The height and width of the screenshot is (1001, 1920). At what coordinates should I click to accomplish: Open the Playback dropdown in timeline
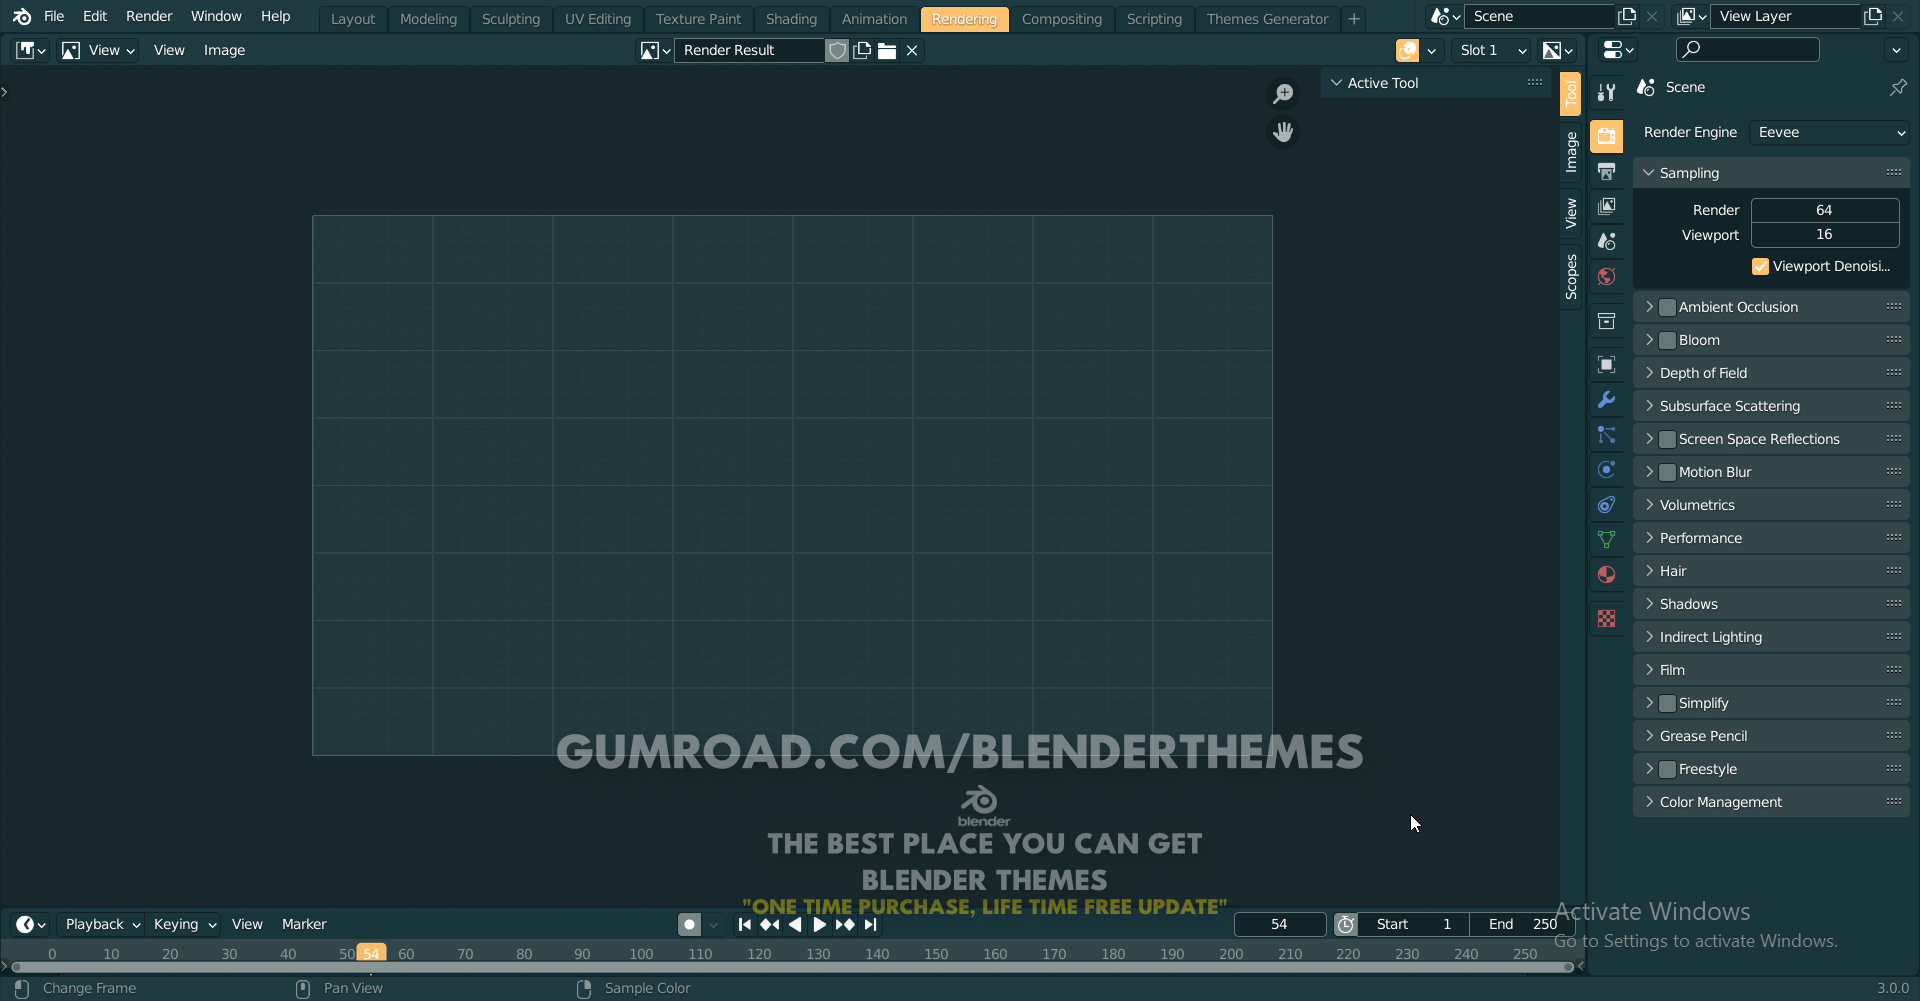pos(102,924)
